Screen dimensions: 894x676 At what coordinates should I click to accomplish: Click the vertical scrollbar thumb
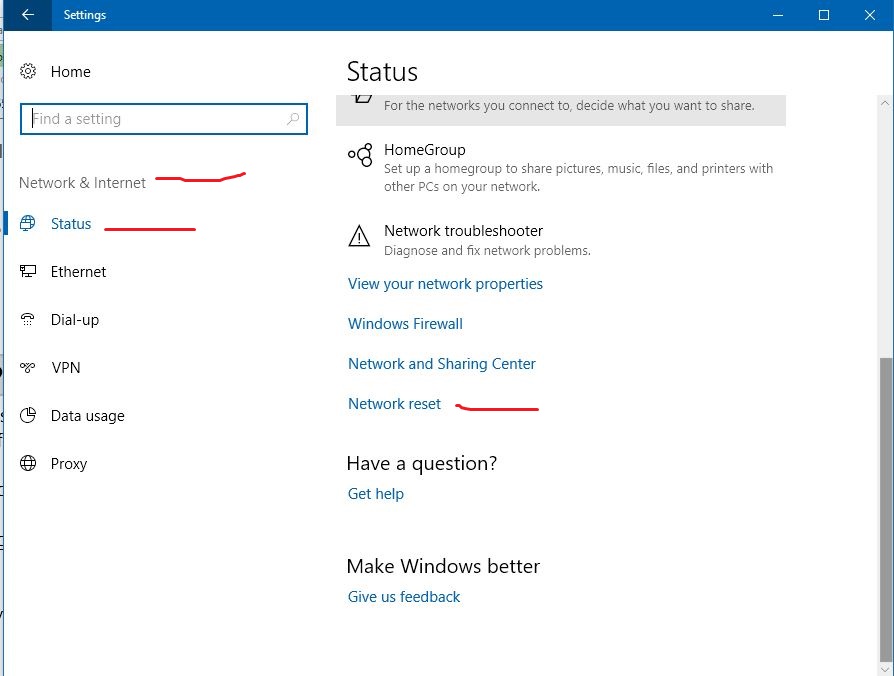[885, 510]
